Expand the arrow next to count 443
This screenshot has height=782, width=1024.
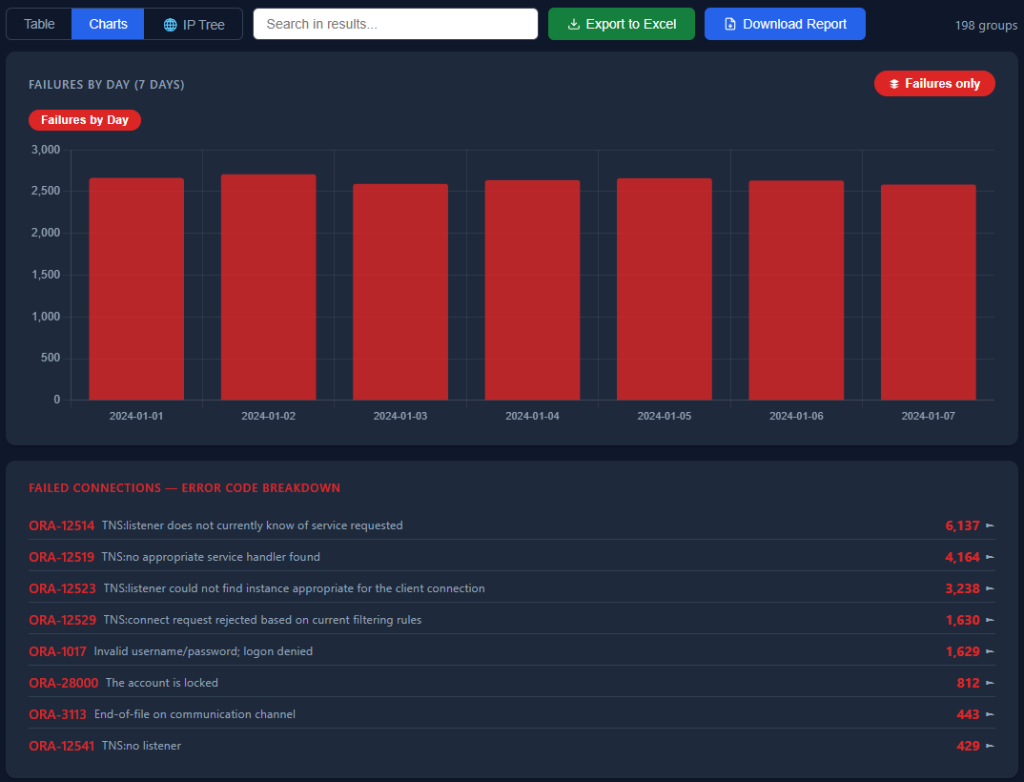tap(990, 713)
